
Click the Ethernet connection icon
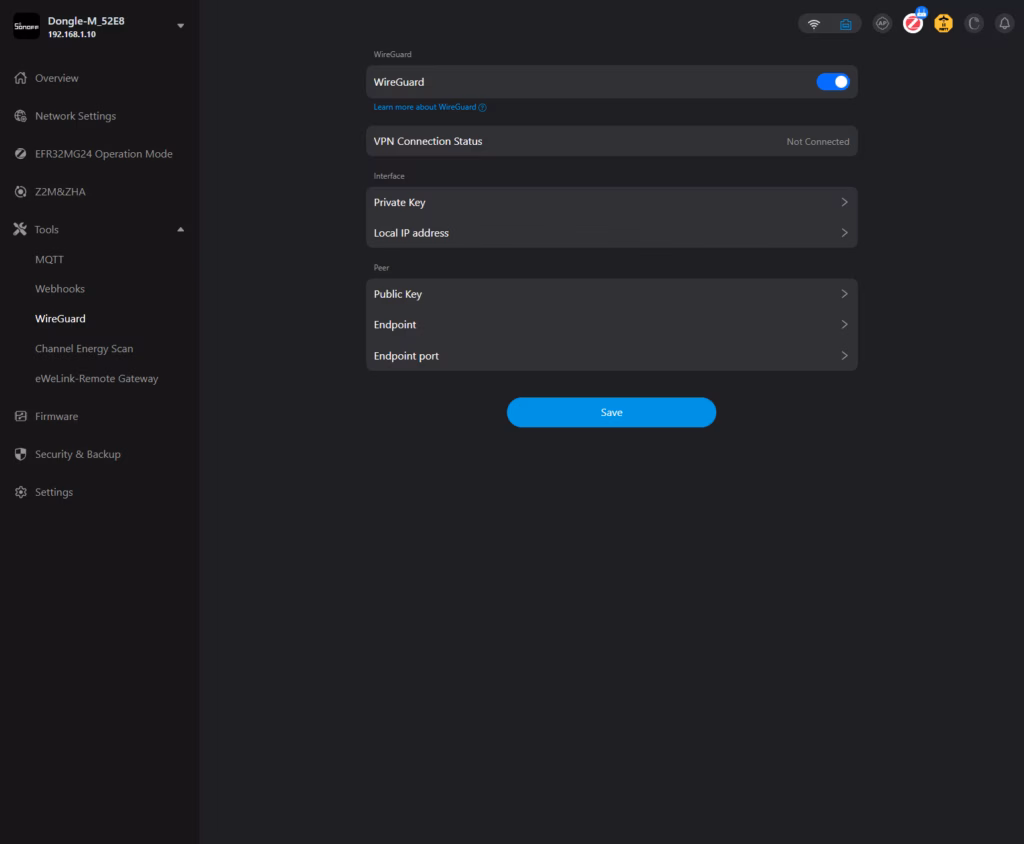click(x=846, y=24)
